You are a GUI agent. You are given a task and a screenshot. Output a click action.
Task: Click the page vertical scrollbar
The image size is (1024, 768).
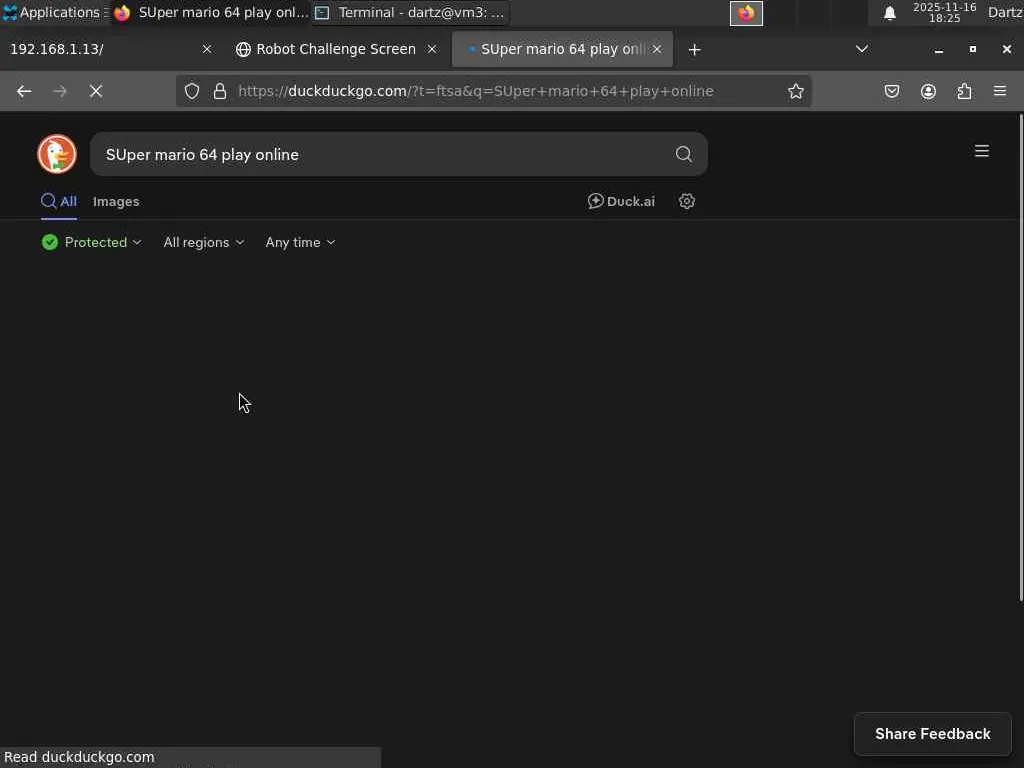(1021, 358)
